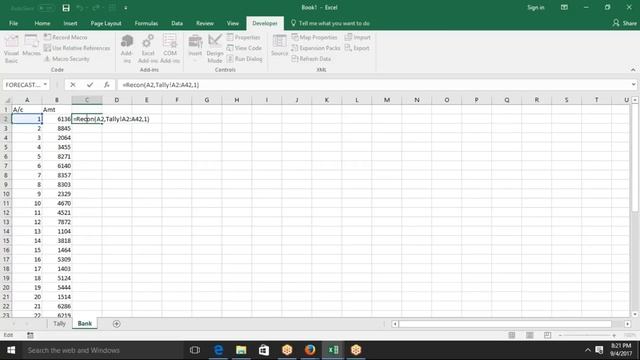Image resolution: width=640 pixels, height=360 pixels.
Task: Show hidden system tray icons
Action: pyautogui.click(x=587, y=350)
